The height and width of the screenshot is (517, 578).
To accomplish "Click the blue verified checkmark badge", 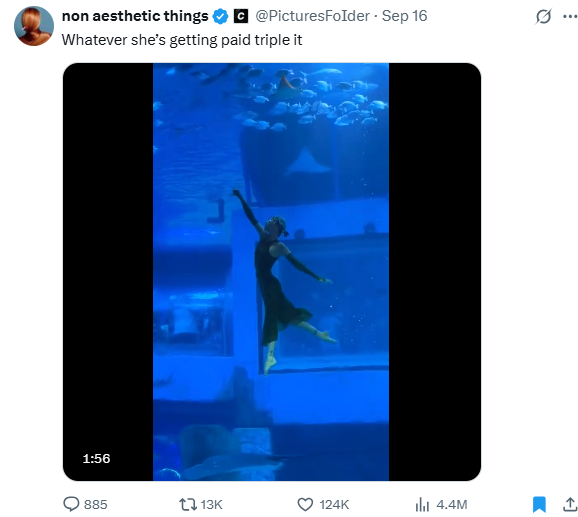I will pos(220,17).
